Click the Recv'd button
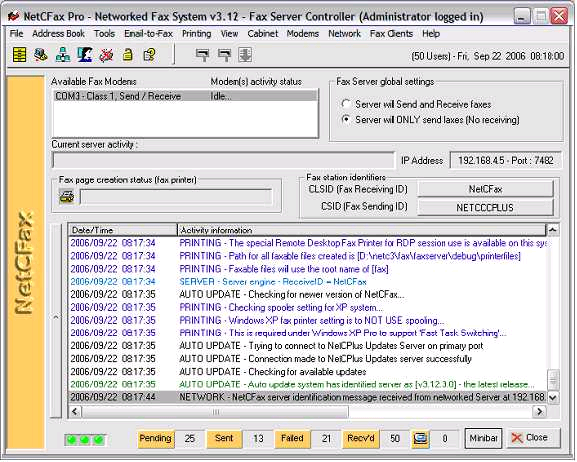This screenshot has width=577, height=462. [361, 439]
